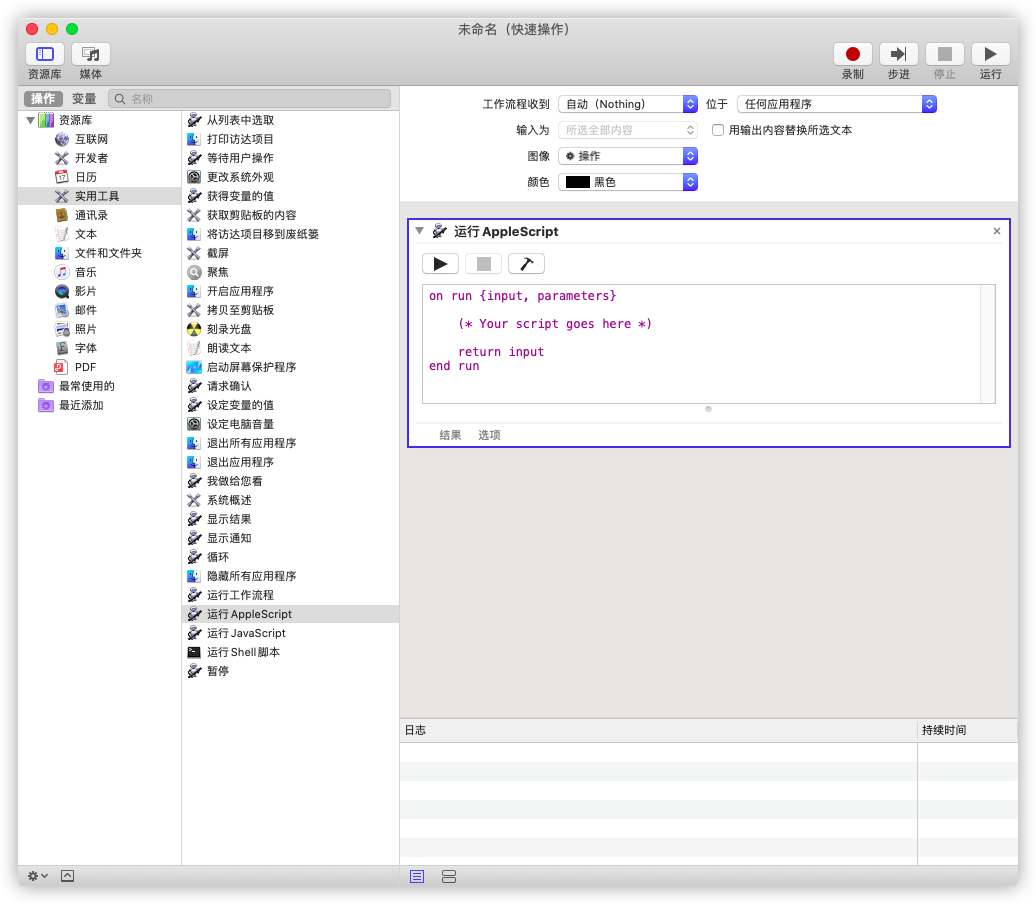The width and height of the screenshot is (1036, 904).
Task: Run the workflow with 运行 toolbar button
Action: pyautogui.click(x=990, y=54)
